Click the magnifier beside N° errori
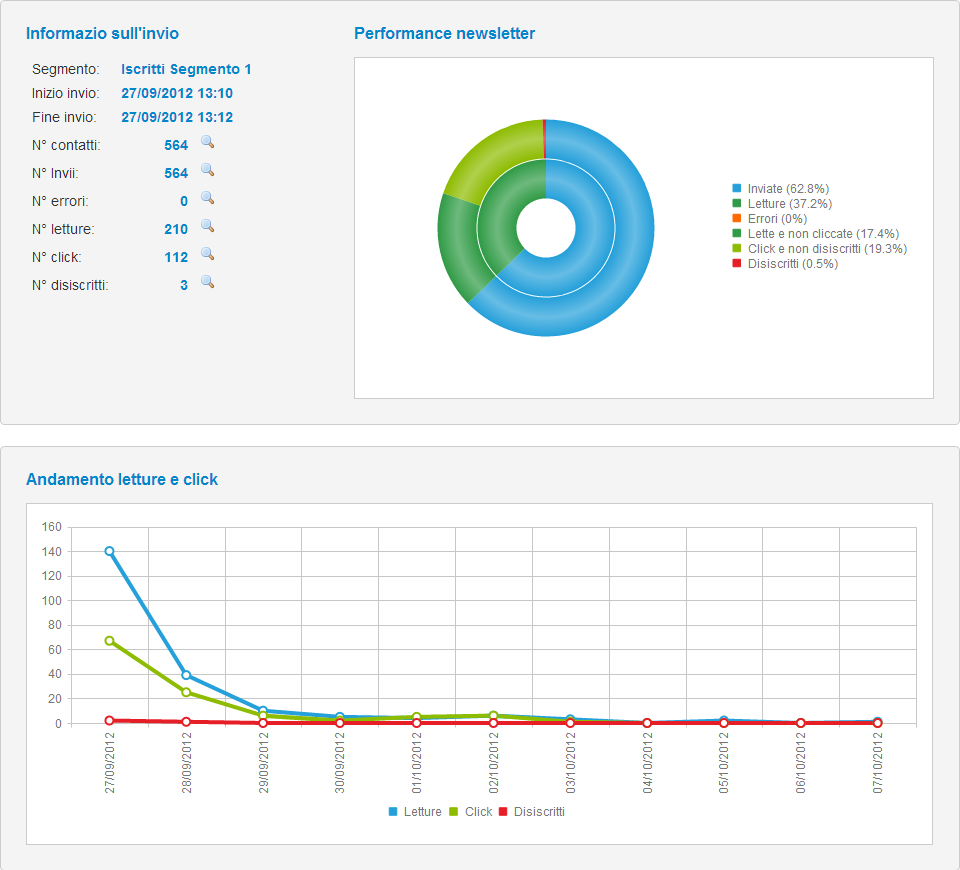This screenshot has height=870, width=960. (208, 198)
